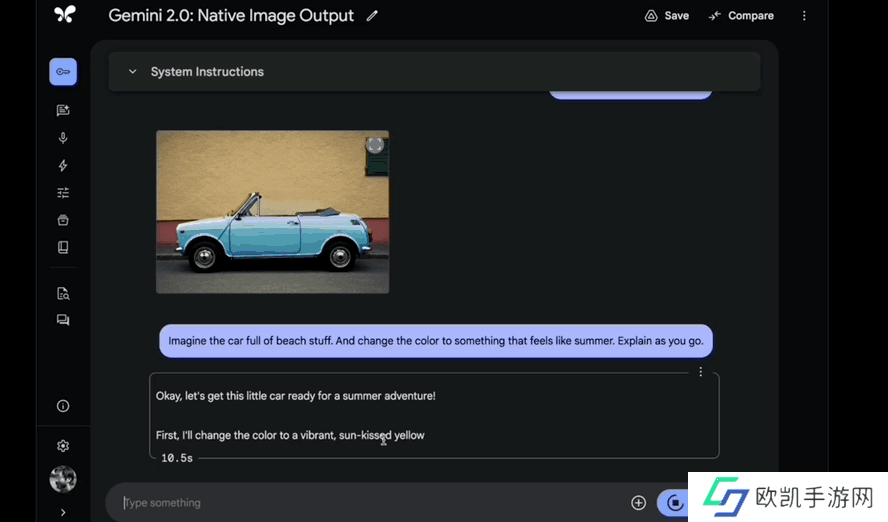
Task: Click the lightning bolt icon in sidebar
Action: tap(63, 166)
